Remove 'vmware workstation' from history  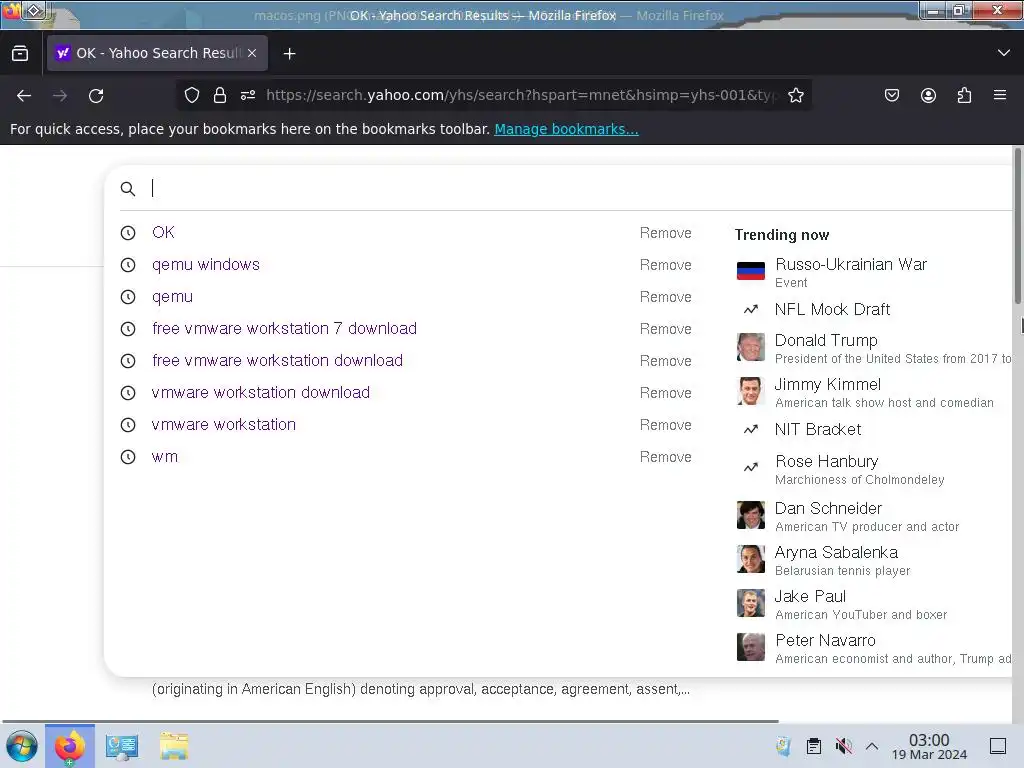[x=665, y=425]
